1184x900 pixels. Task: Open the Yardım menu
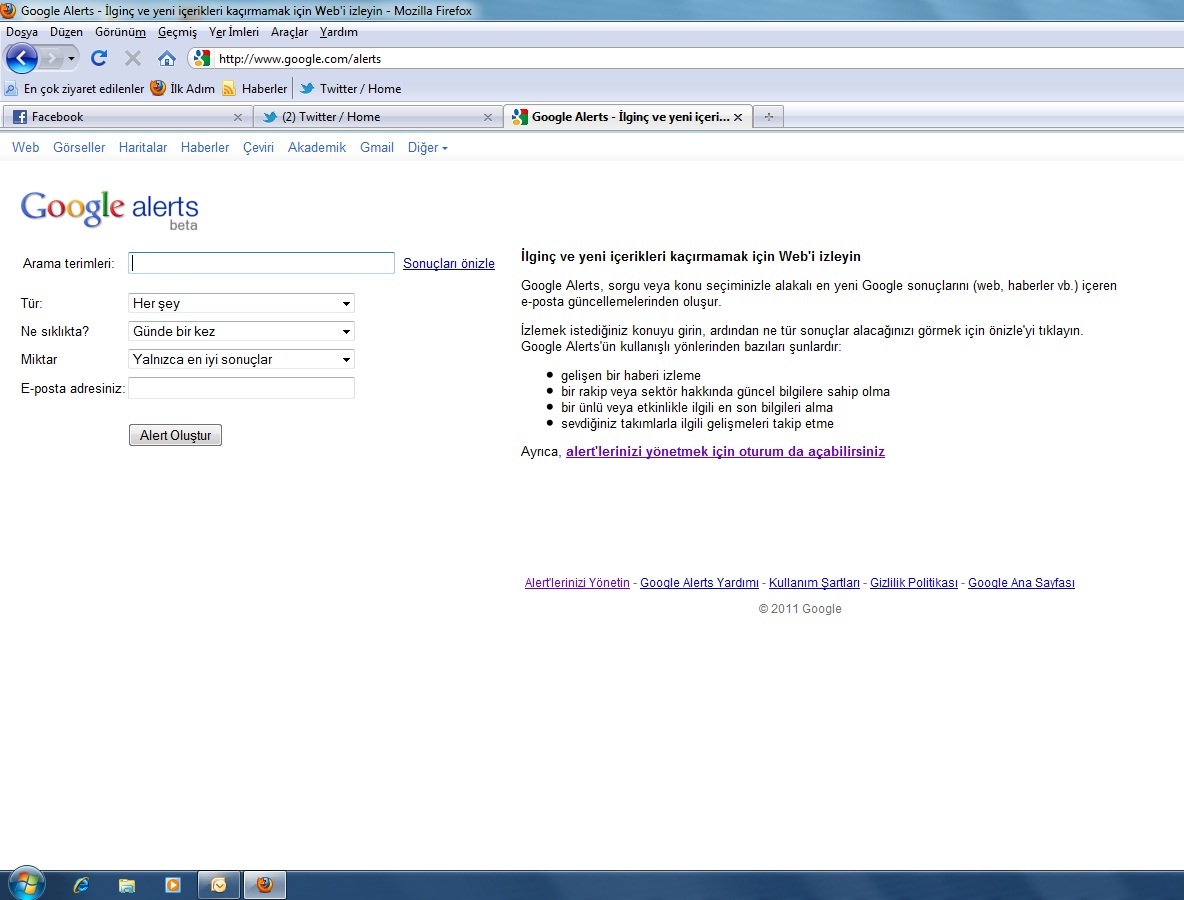338,32
